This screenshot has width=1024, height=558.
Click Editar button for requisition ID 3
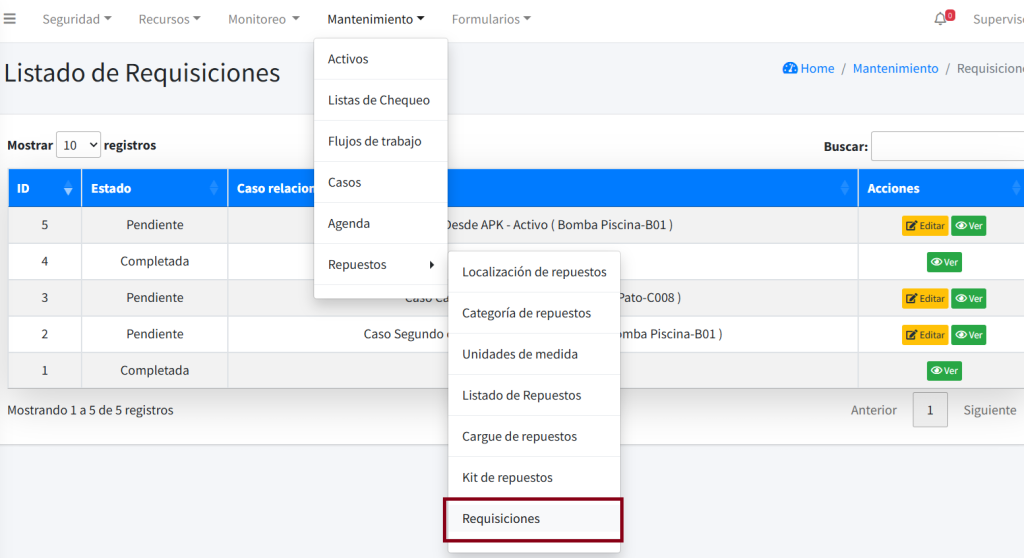[924, 298]
